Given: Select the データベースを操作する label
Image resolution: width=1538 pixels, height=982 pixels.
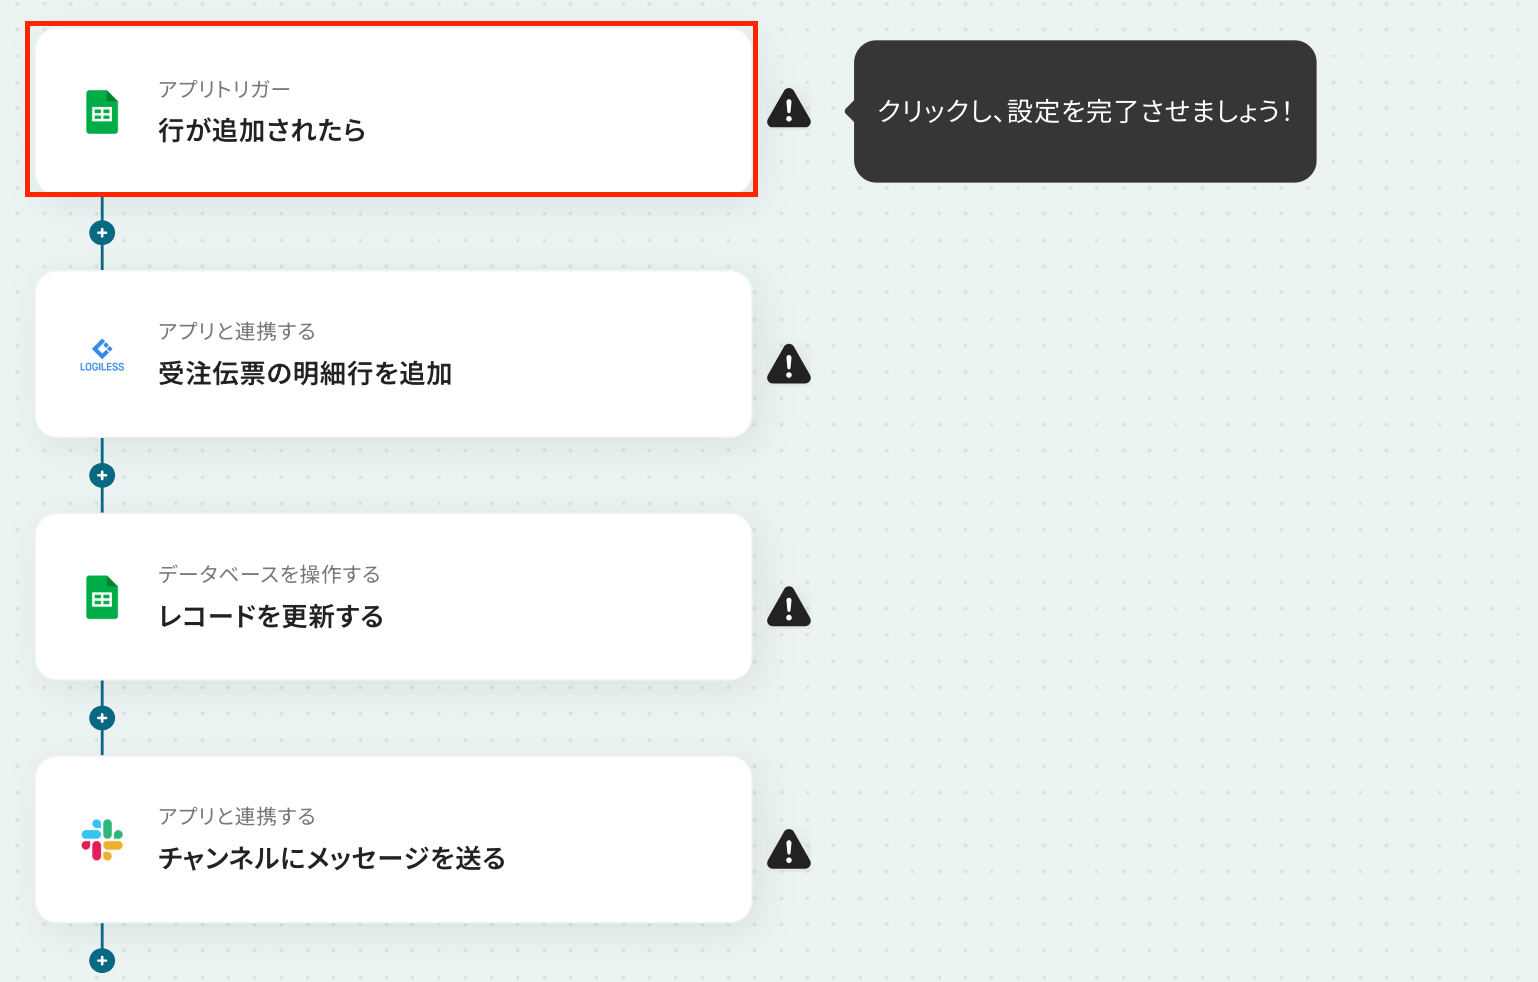Looking at the screenshot, I should [269, 574].
